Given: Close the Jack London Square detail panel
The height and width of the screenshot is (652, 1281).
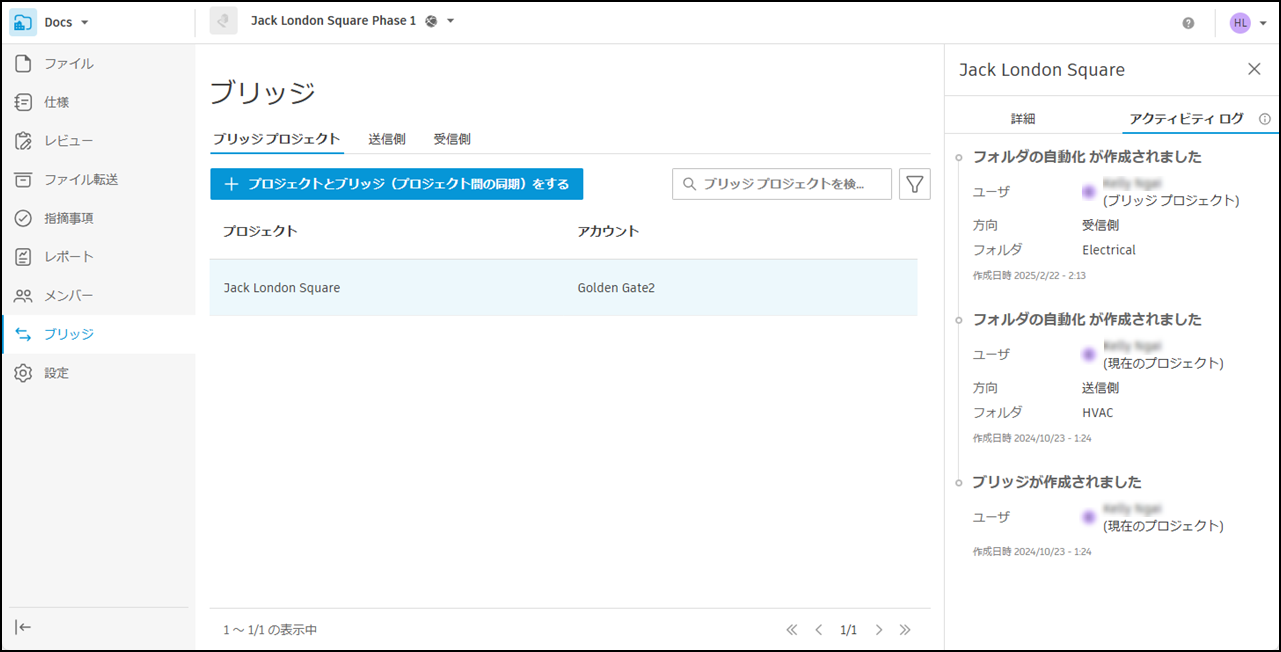Looking at the screenshot, I should pos(1254,68).
